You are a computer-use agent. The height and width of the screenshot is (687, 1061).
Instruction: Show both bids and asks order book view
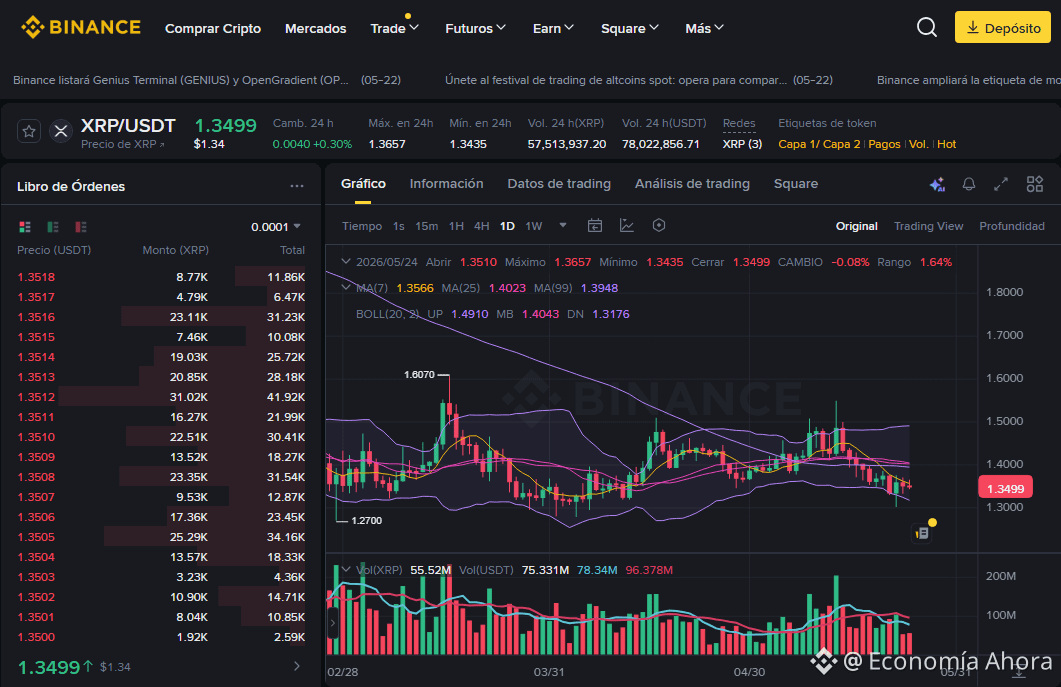(x=25, y=227)
